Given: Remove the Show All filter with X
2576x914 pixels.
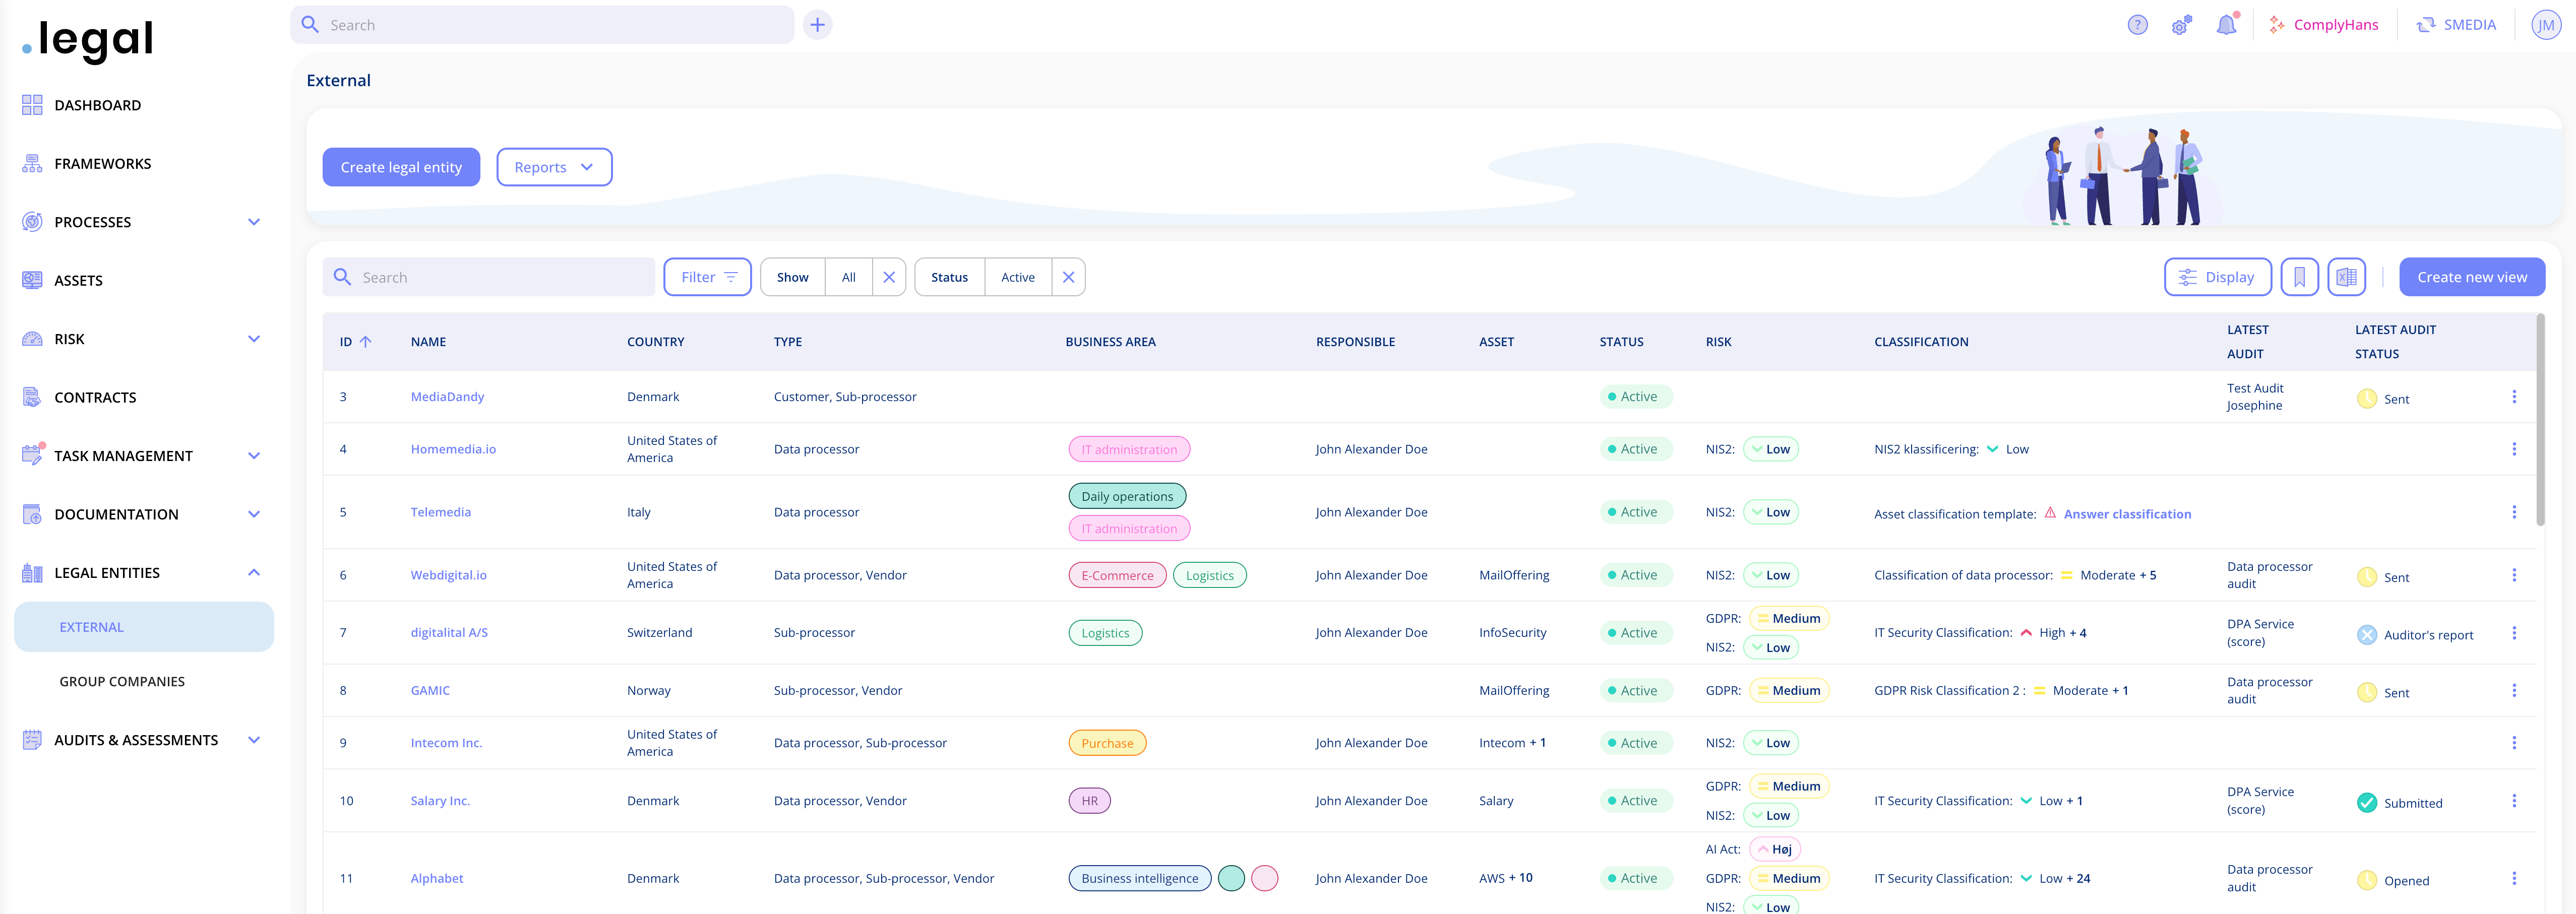Looking at the screenshot, I should tap(888, 277).
